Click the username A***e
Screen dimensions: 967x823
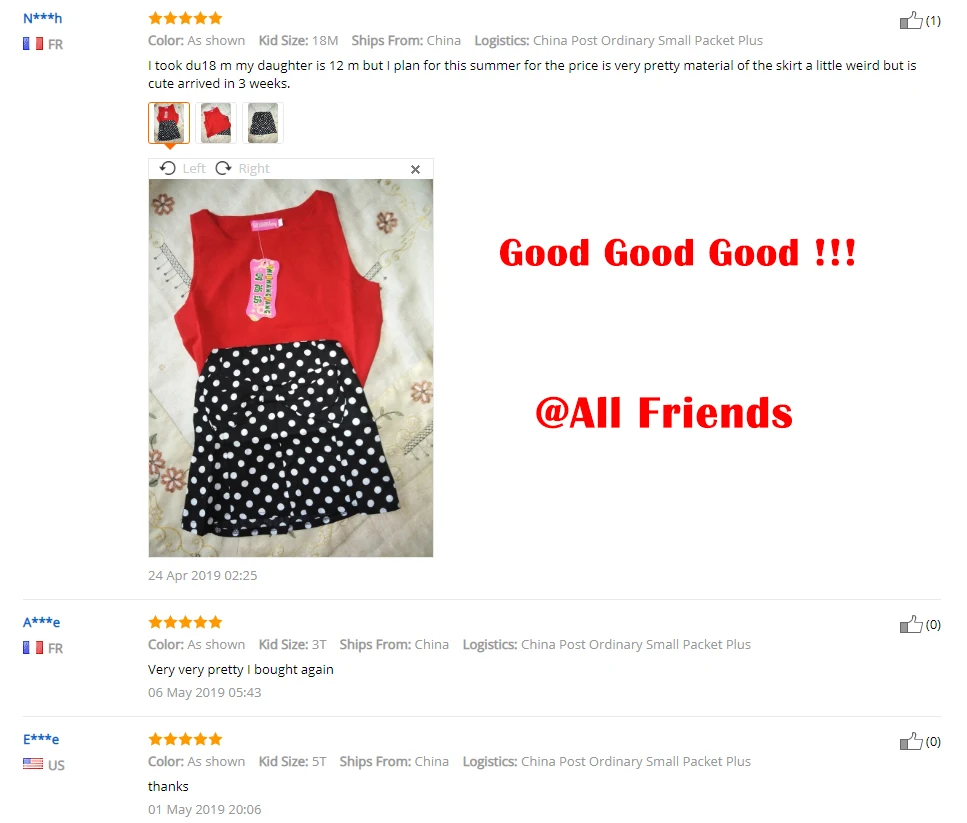tap(41, 622)
